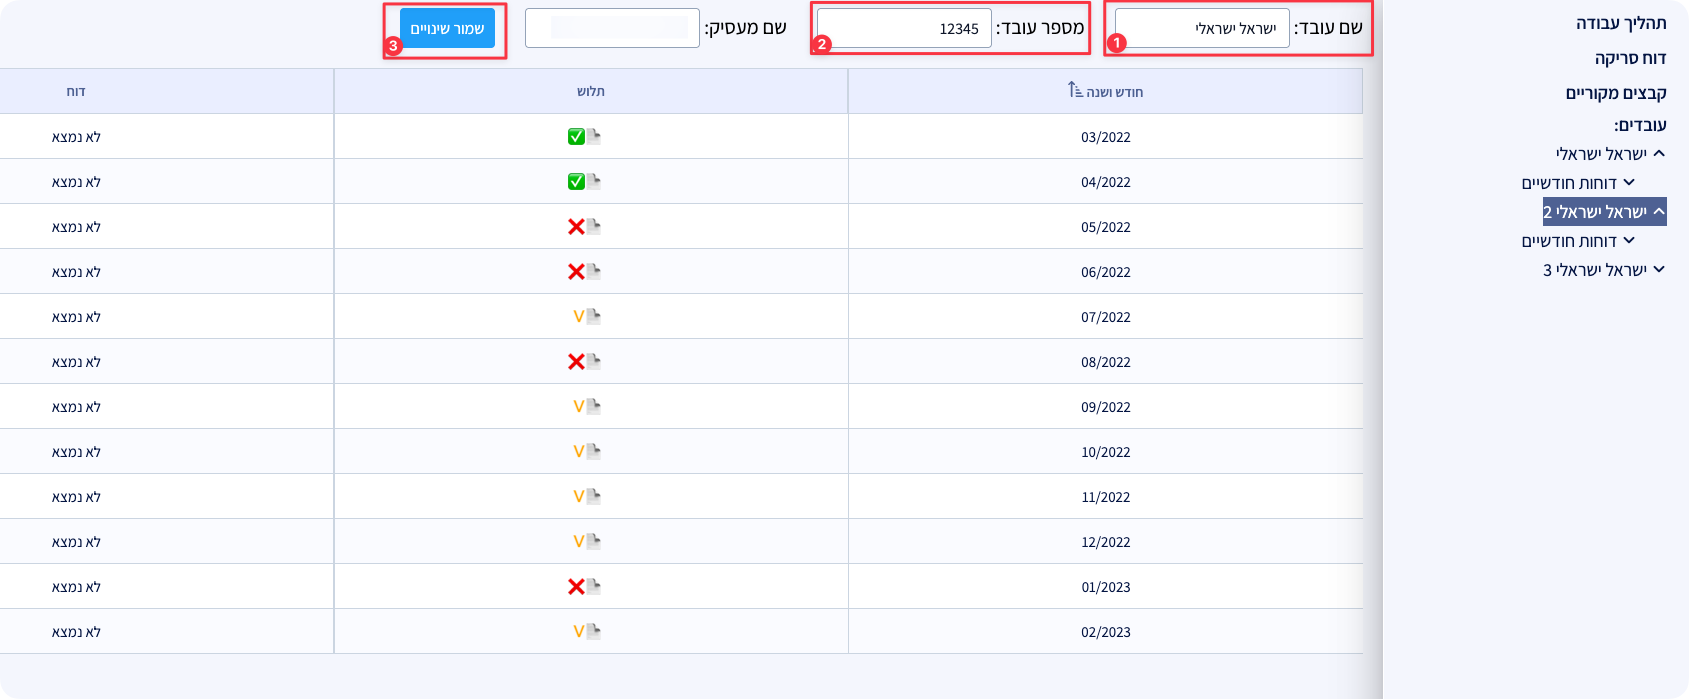1689x699 pixels.
Task: Click the שמור שינויים button
Action: point(447,29)
